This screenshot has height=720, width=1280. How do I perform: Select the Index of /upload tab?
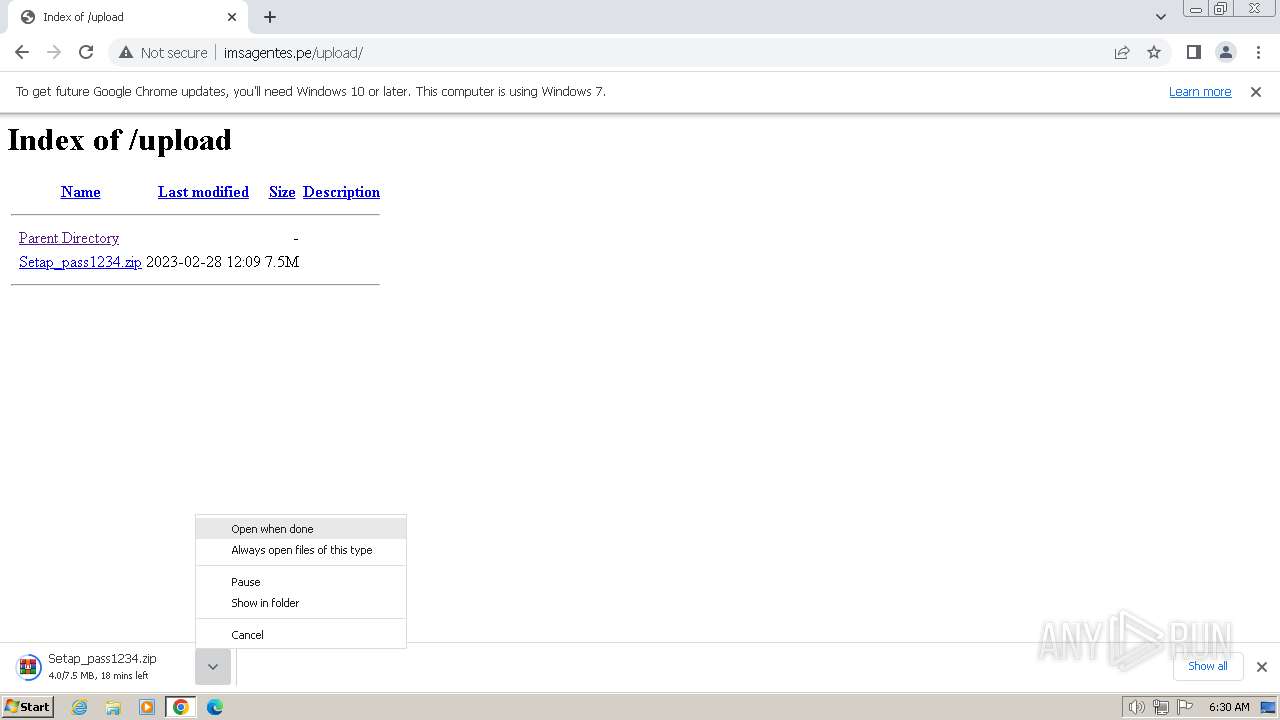[x=128, y=17]
